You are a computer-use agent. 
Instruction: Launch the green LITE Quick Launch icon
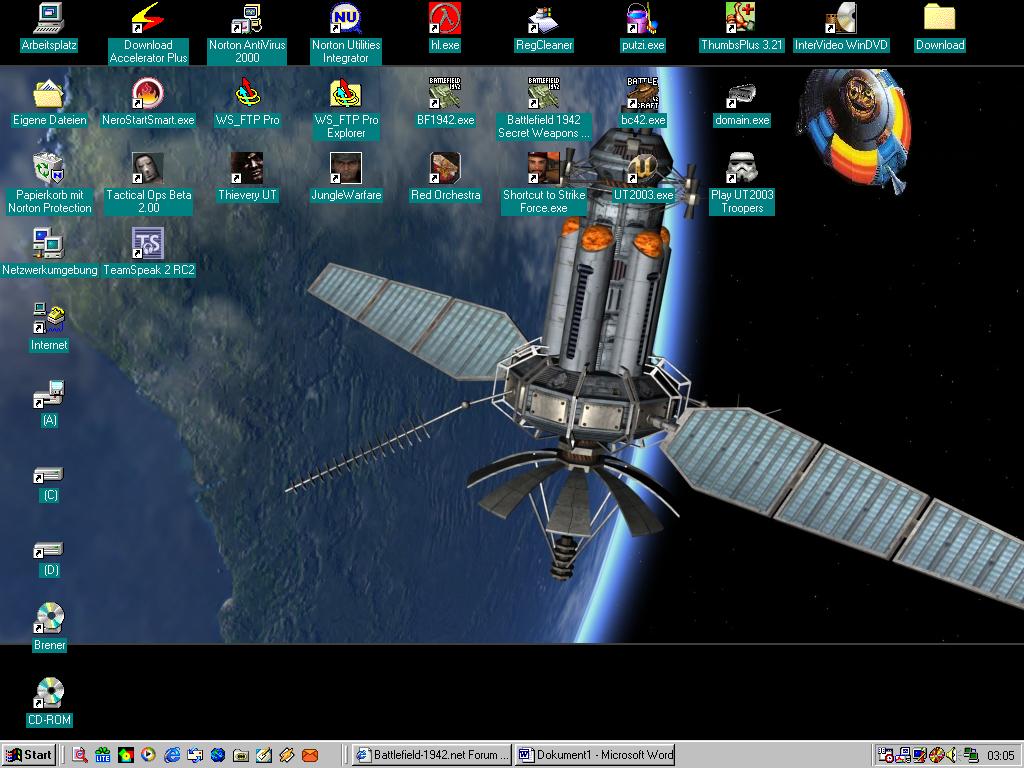103,755
